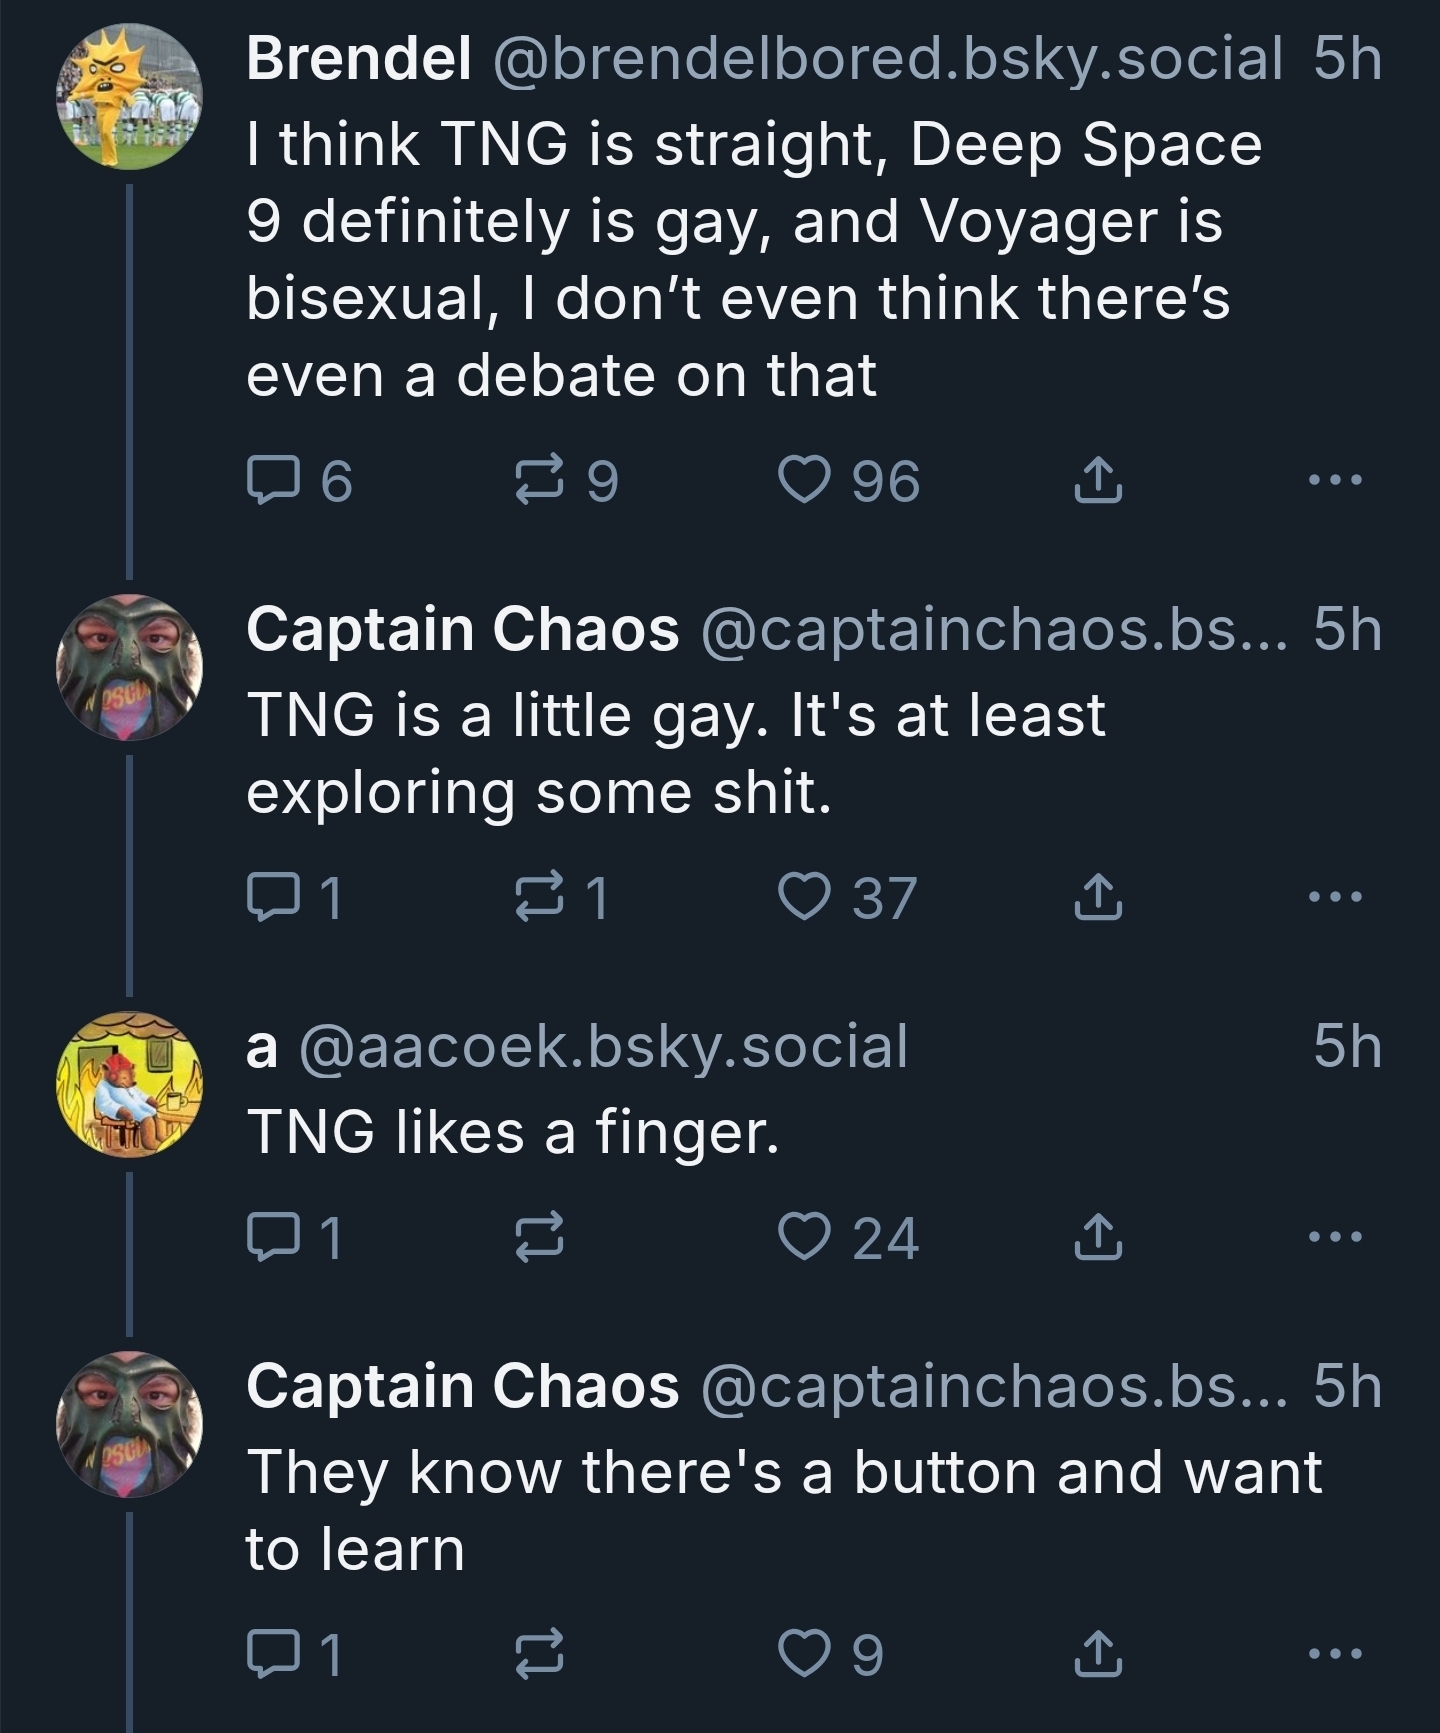1440x1733 pixels.
Task: Like the post with 24 likes
Action: pos(805,1238)
